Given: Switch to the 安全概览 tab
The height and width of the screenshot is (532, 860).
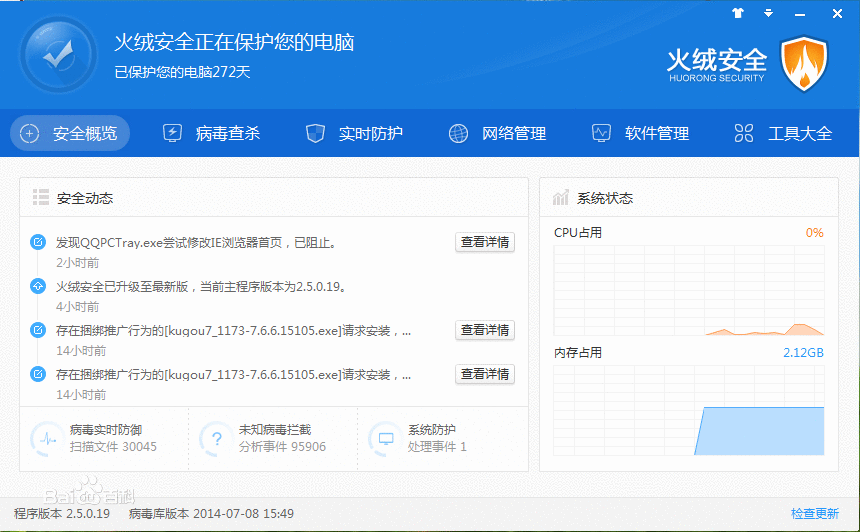Looking at the screenshot, I should tap(70, 133).
